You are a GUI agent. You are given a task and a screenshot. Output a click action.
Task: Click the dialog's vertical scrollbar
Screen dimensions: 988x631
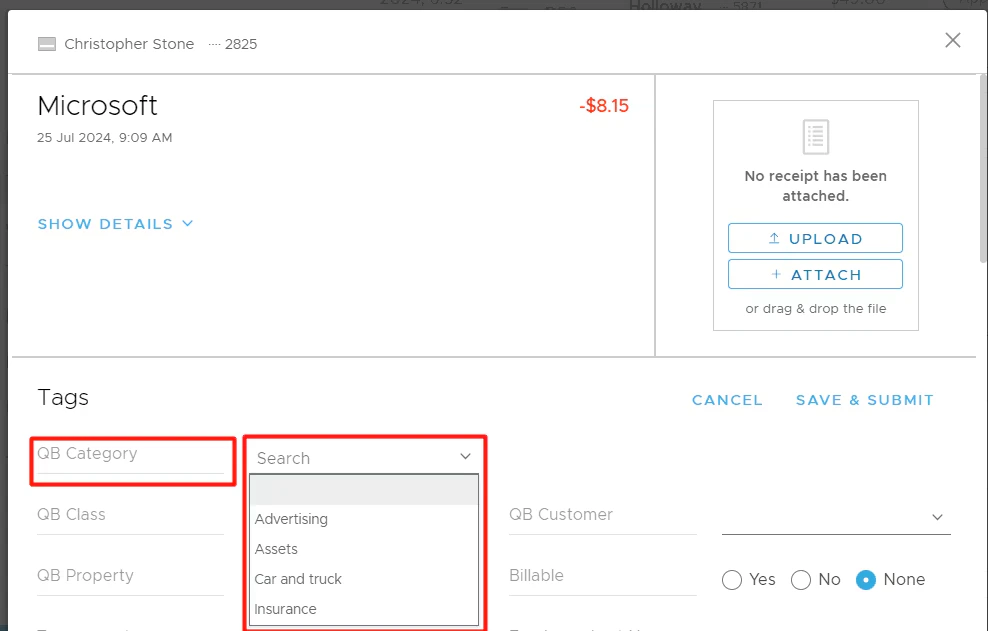coord(984,168)
